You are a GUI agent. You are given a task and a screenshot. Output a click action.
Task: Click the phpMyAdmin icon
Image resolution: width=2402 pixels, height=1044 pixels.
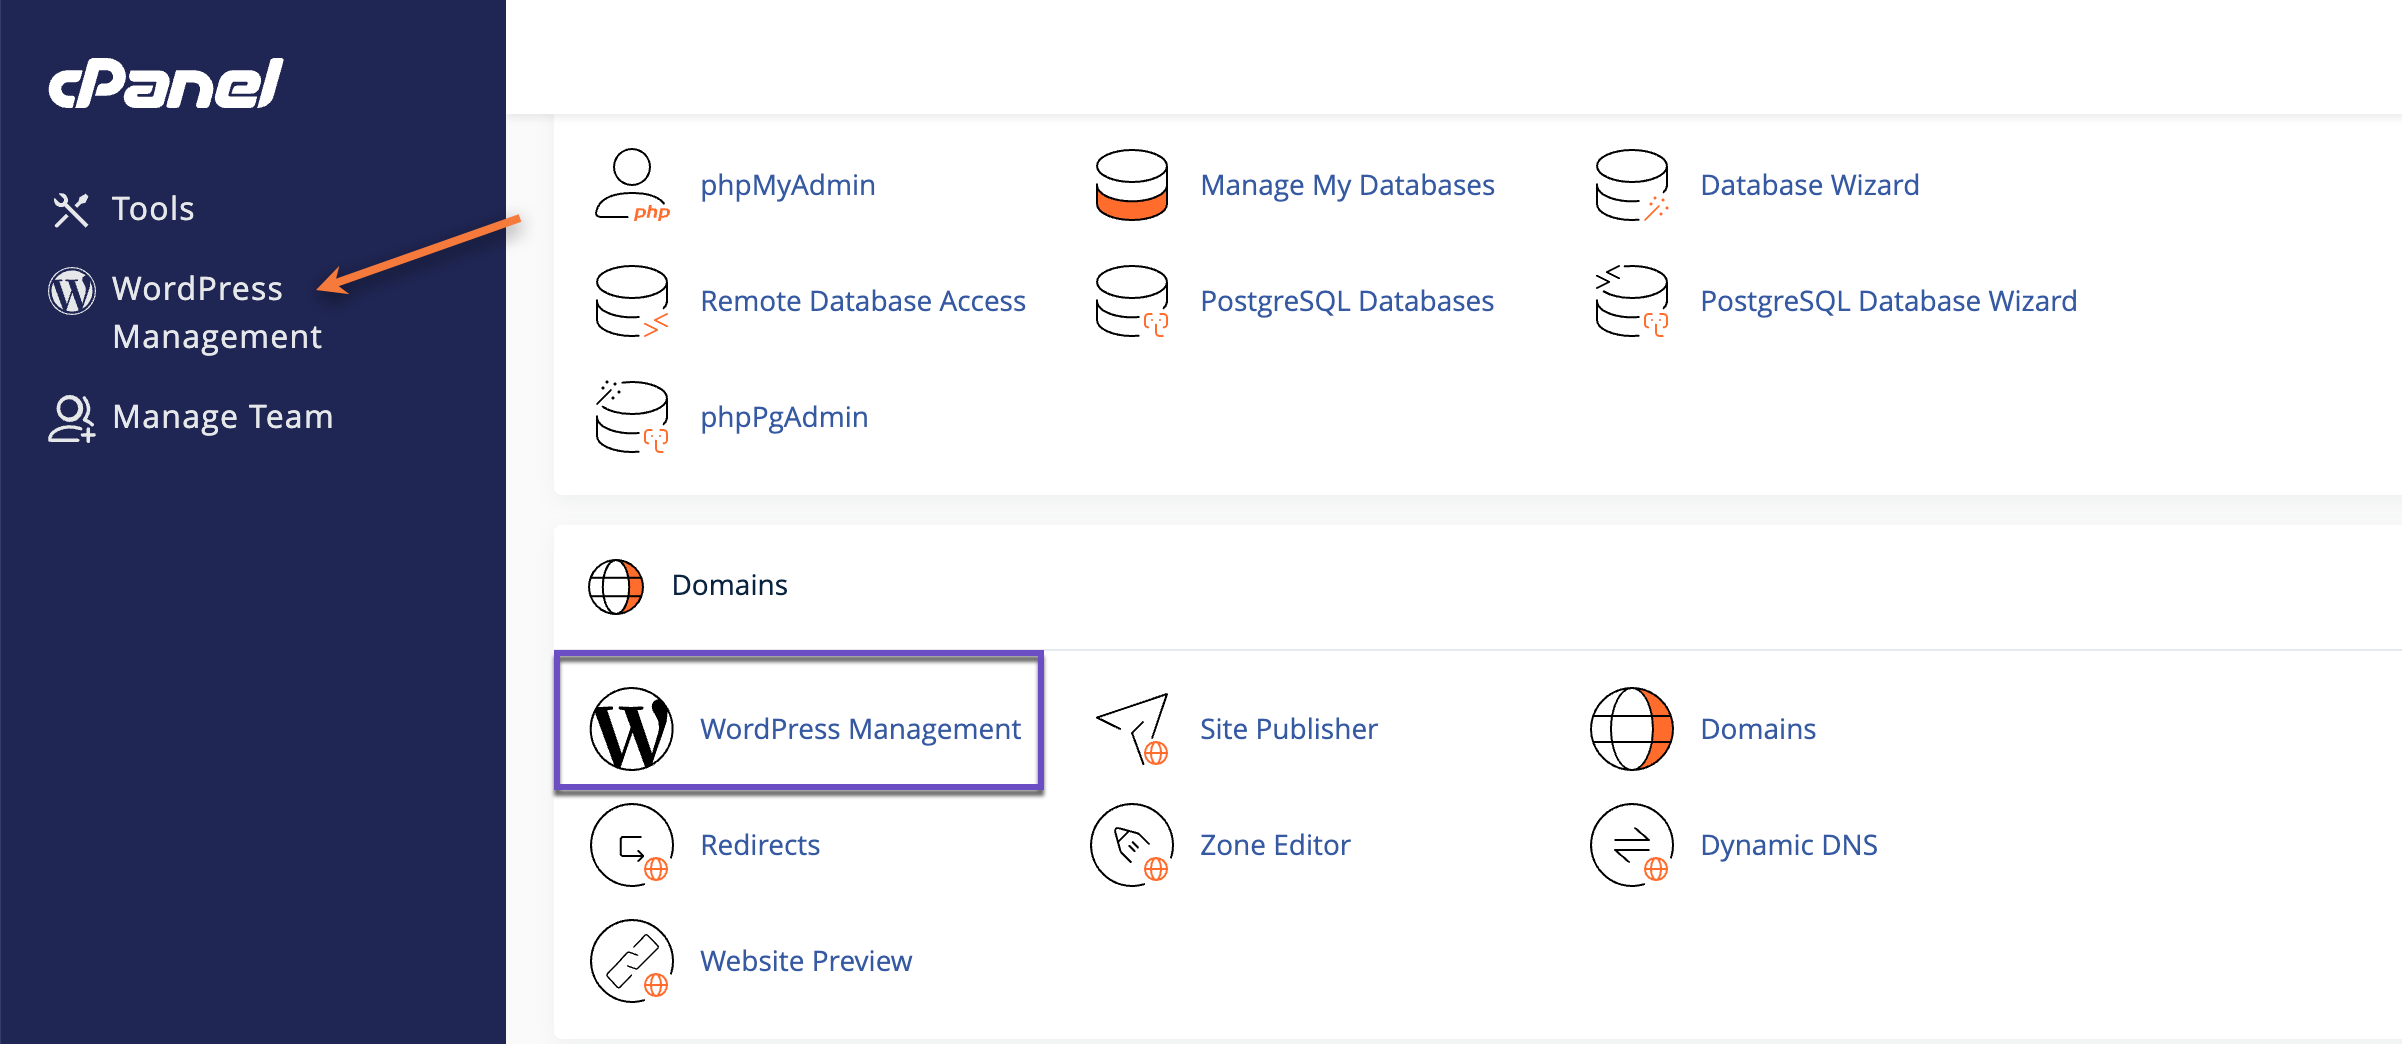[632, 185]
